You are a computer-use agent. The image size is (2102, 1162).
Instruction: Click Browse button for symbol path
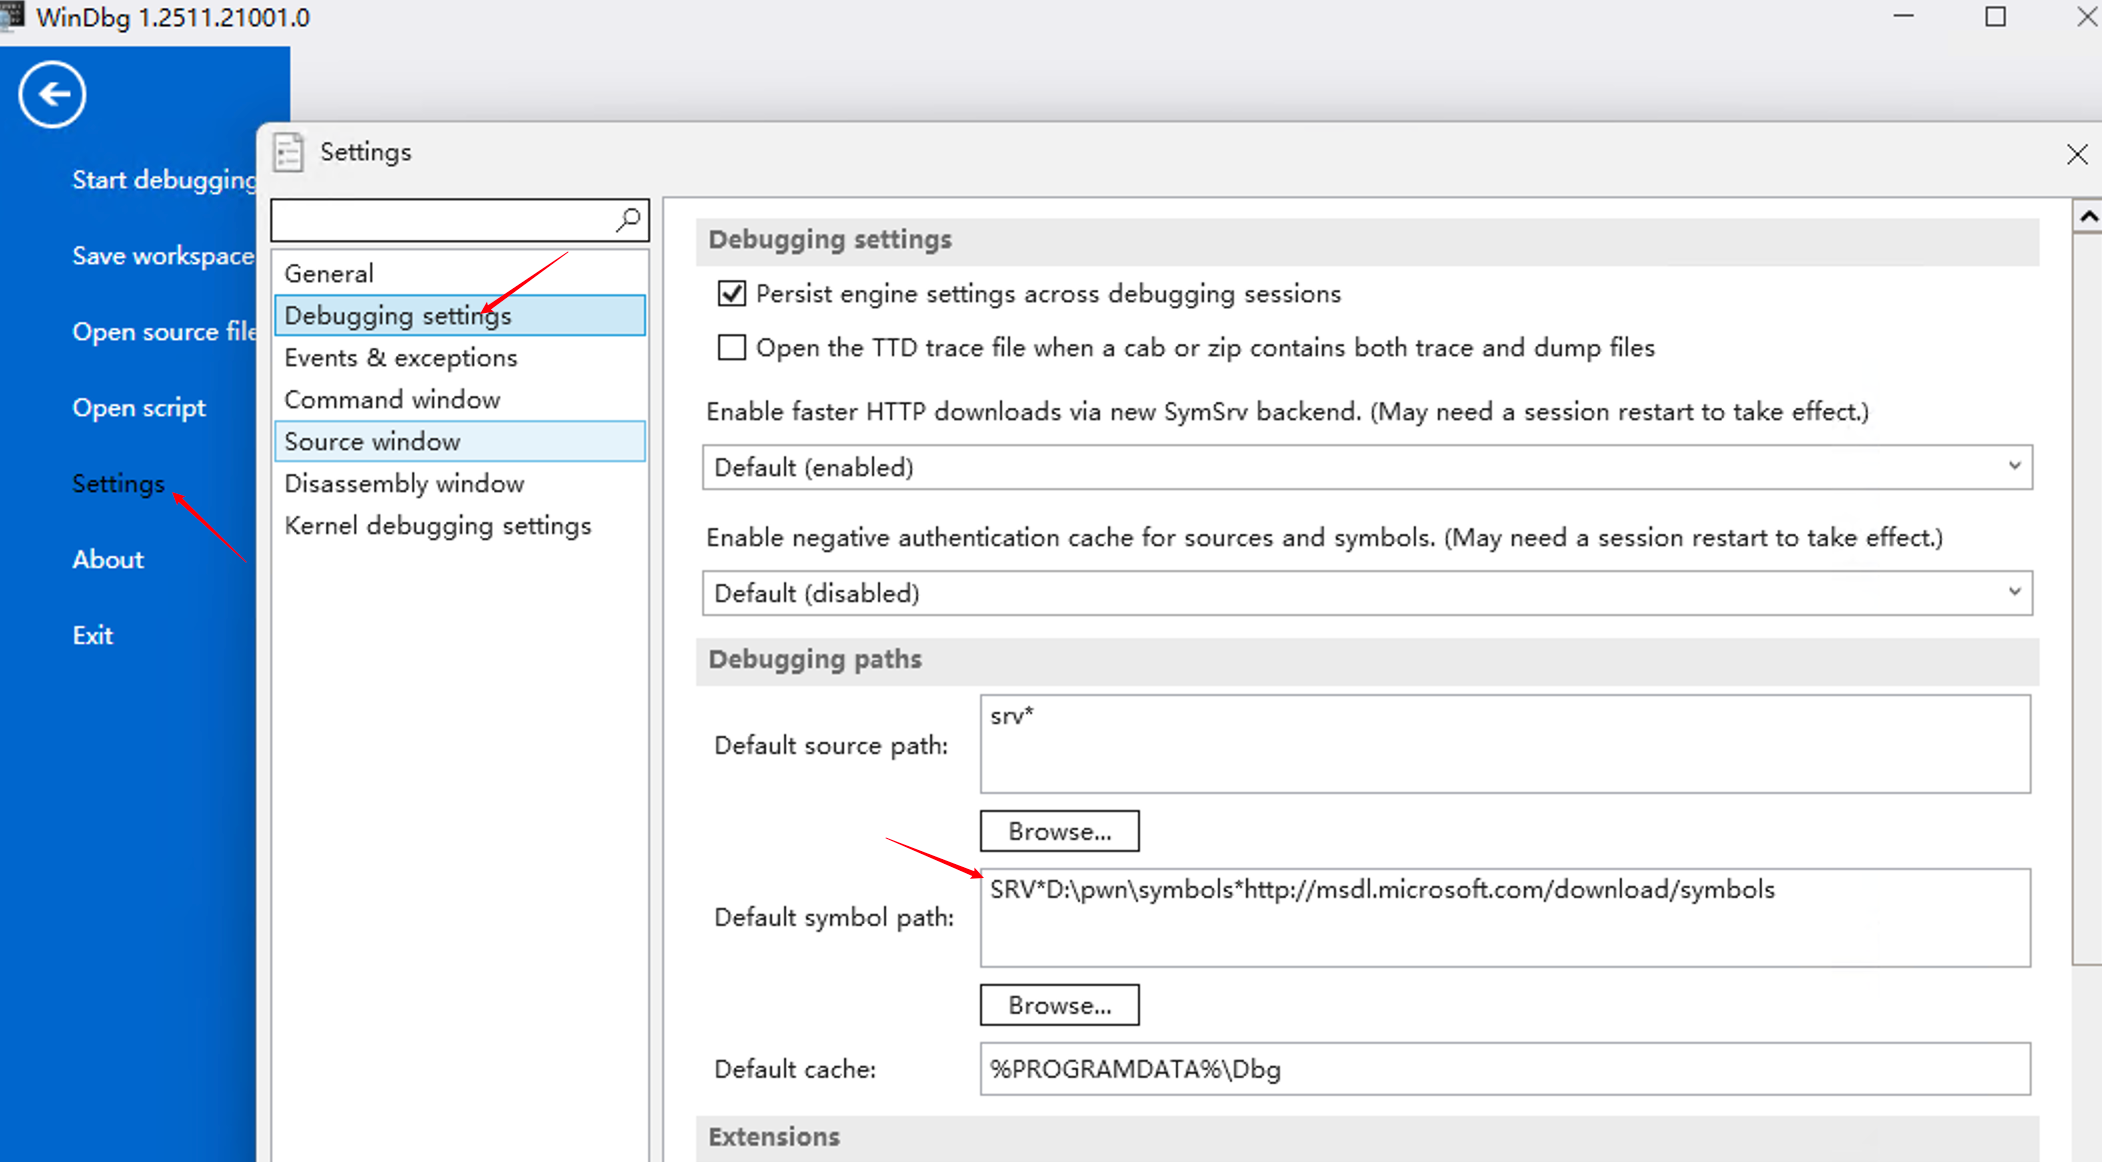click(1059, 1006)
